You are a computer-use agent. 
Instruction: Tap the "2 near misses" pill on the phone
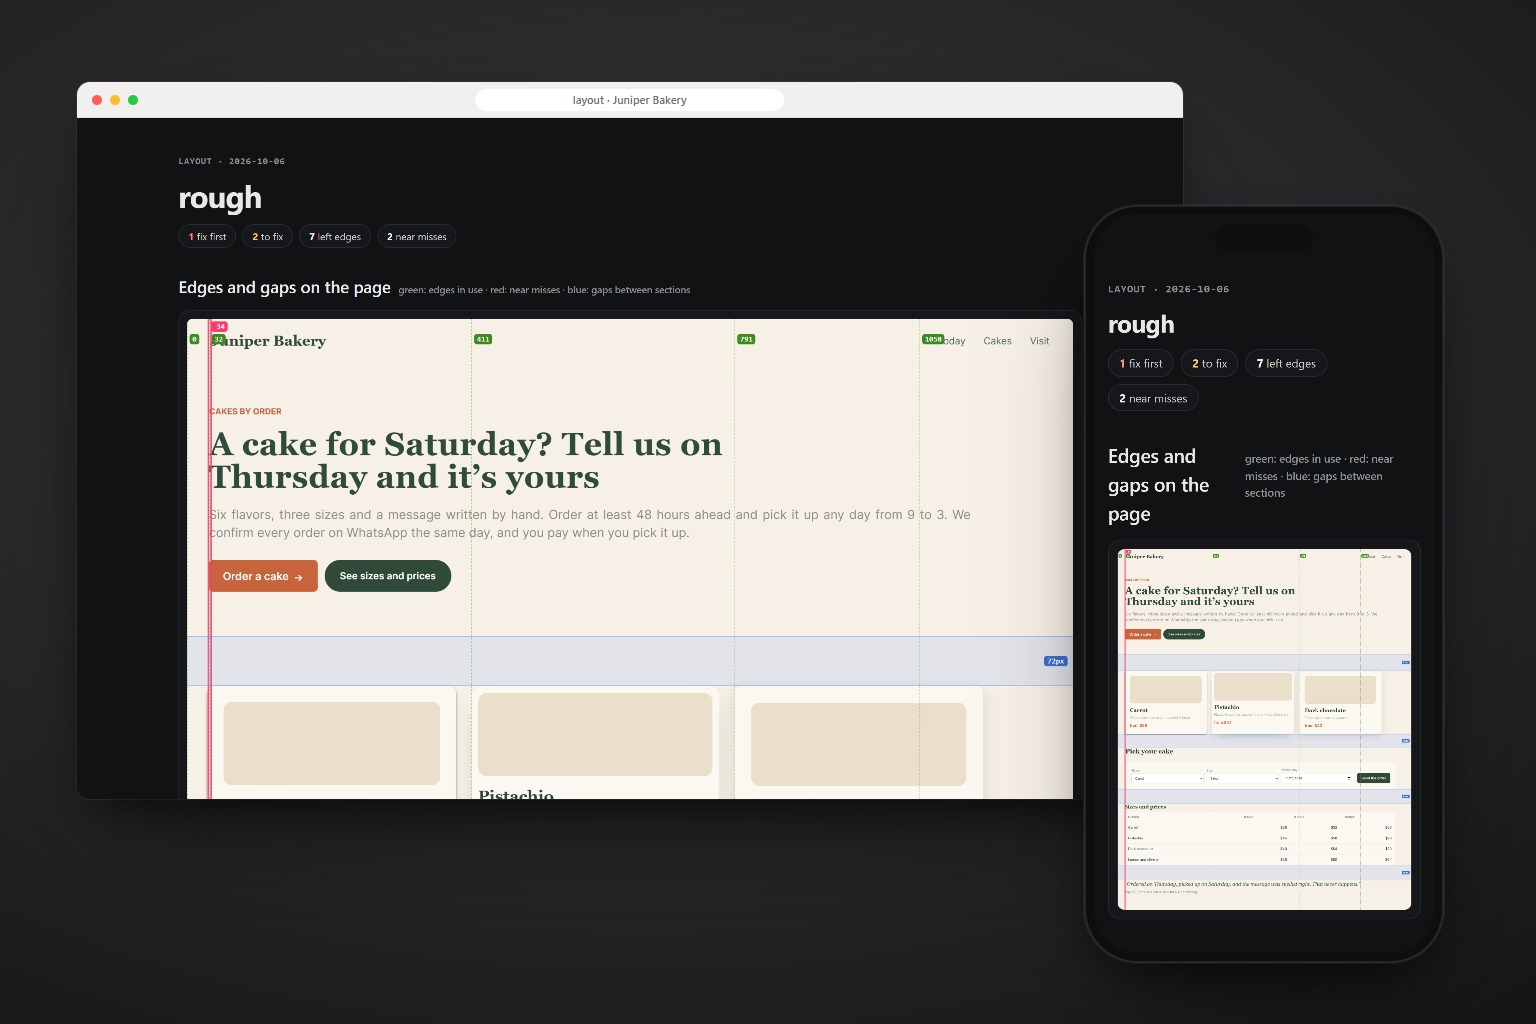click(x=1153, y=398)
